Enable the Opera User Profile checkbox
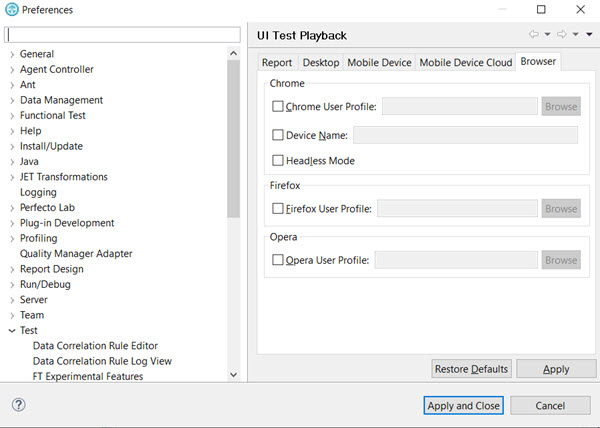600x428 pixels. (277, 260)
